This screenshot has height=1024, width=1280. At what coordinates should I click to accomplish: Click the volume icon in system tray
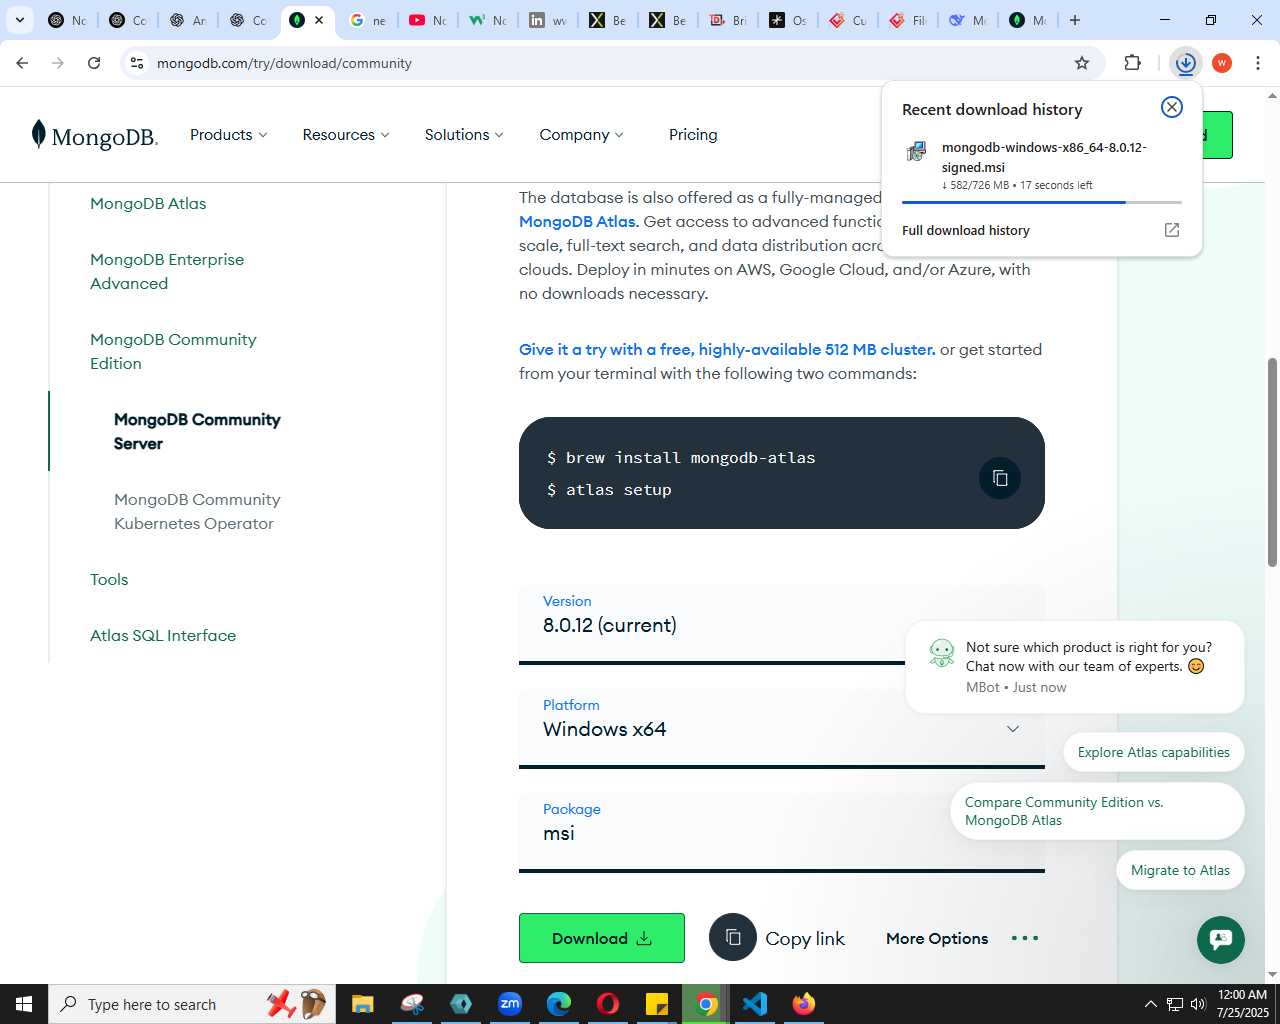coord(1198,1004)
